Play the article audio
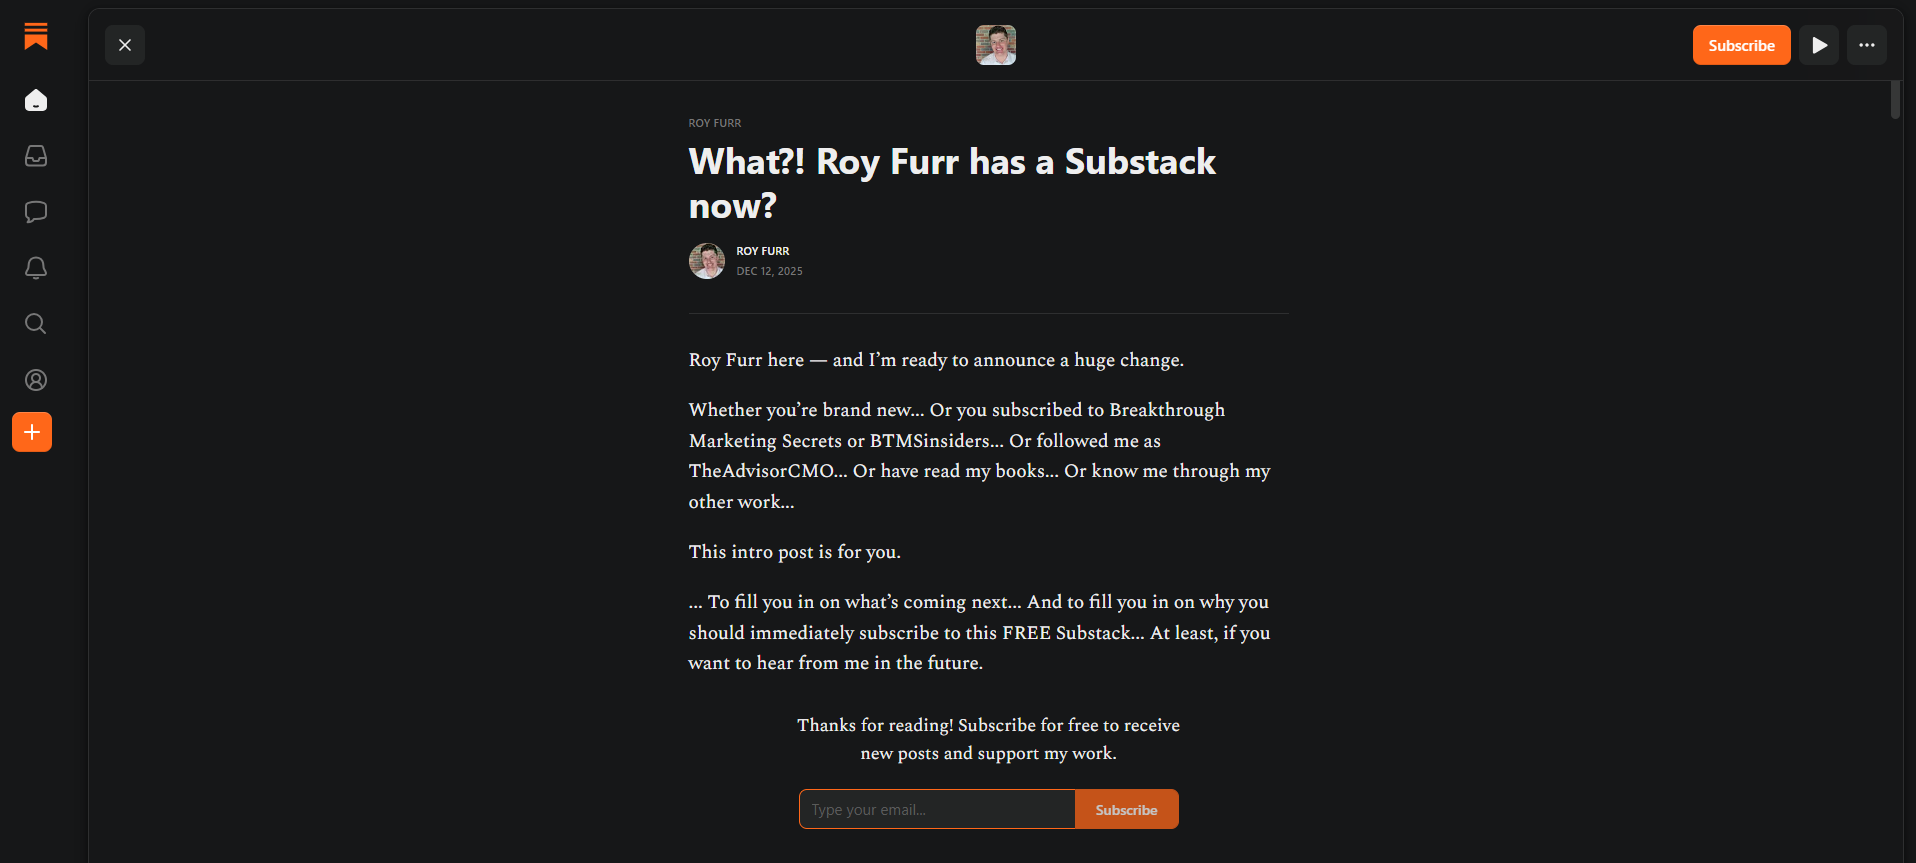The image size is (1916, 863). [x=1819, y=45]
